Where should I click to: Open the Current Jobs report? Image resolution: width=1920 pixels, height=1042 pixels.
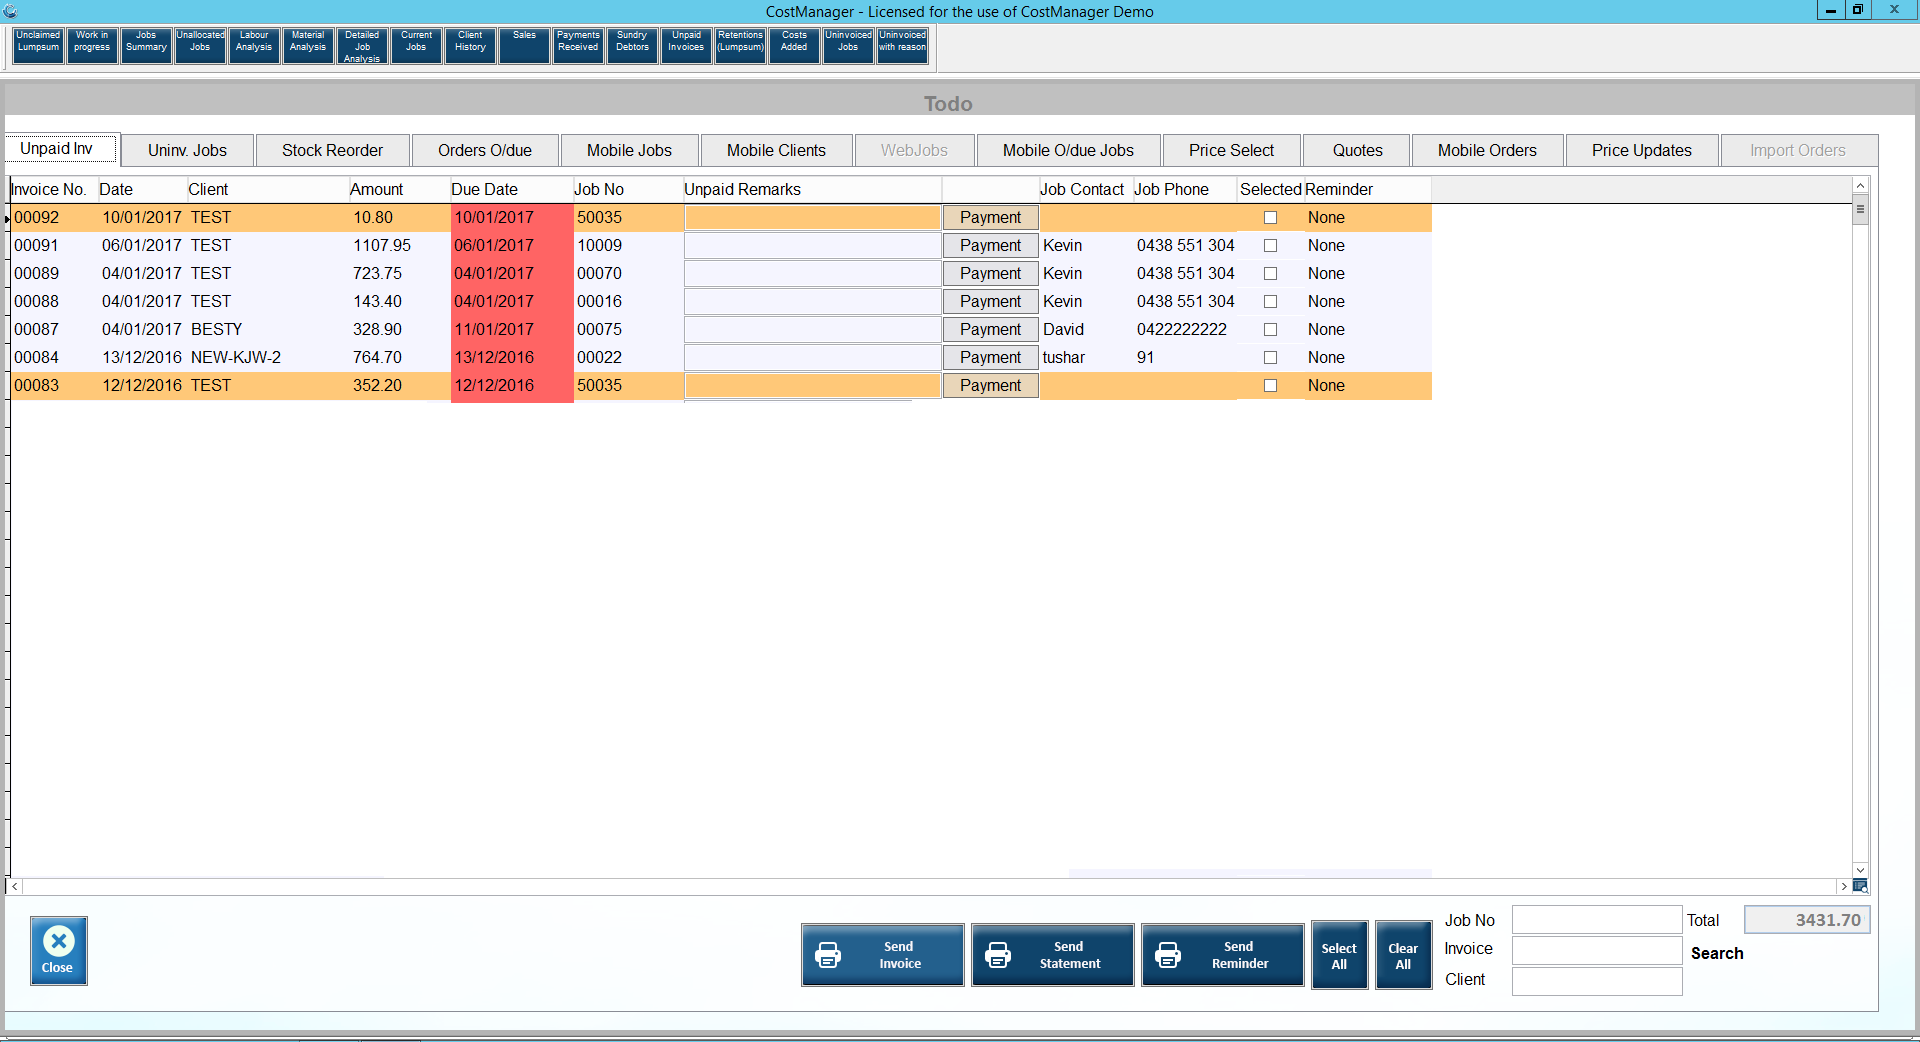(416, 46)
